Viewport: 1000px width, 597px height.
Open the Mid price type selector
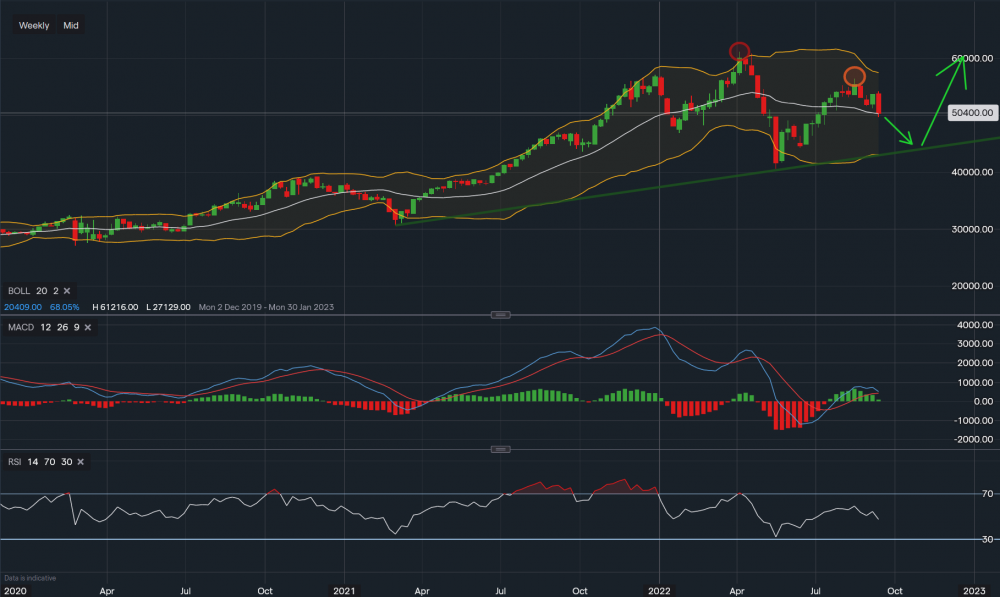point(73,25)
